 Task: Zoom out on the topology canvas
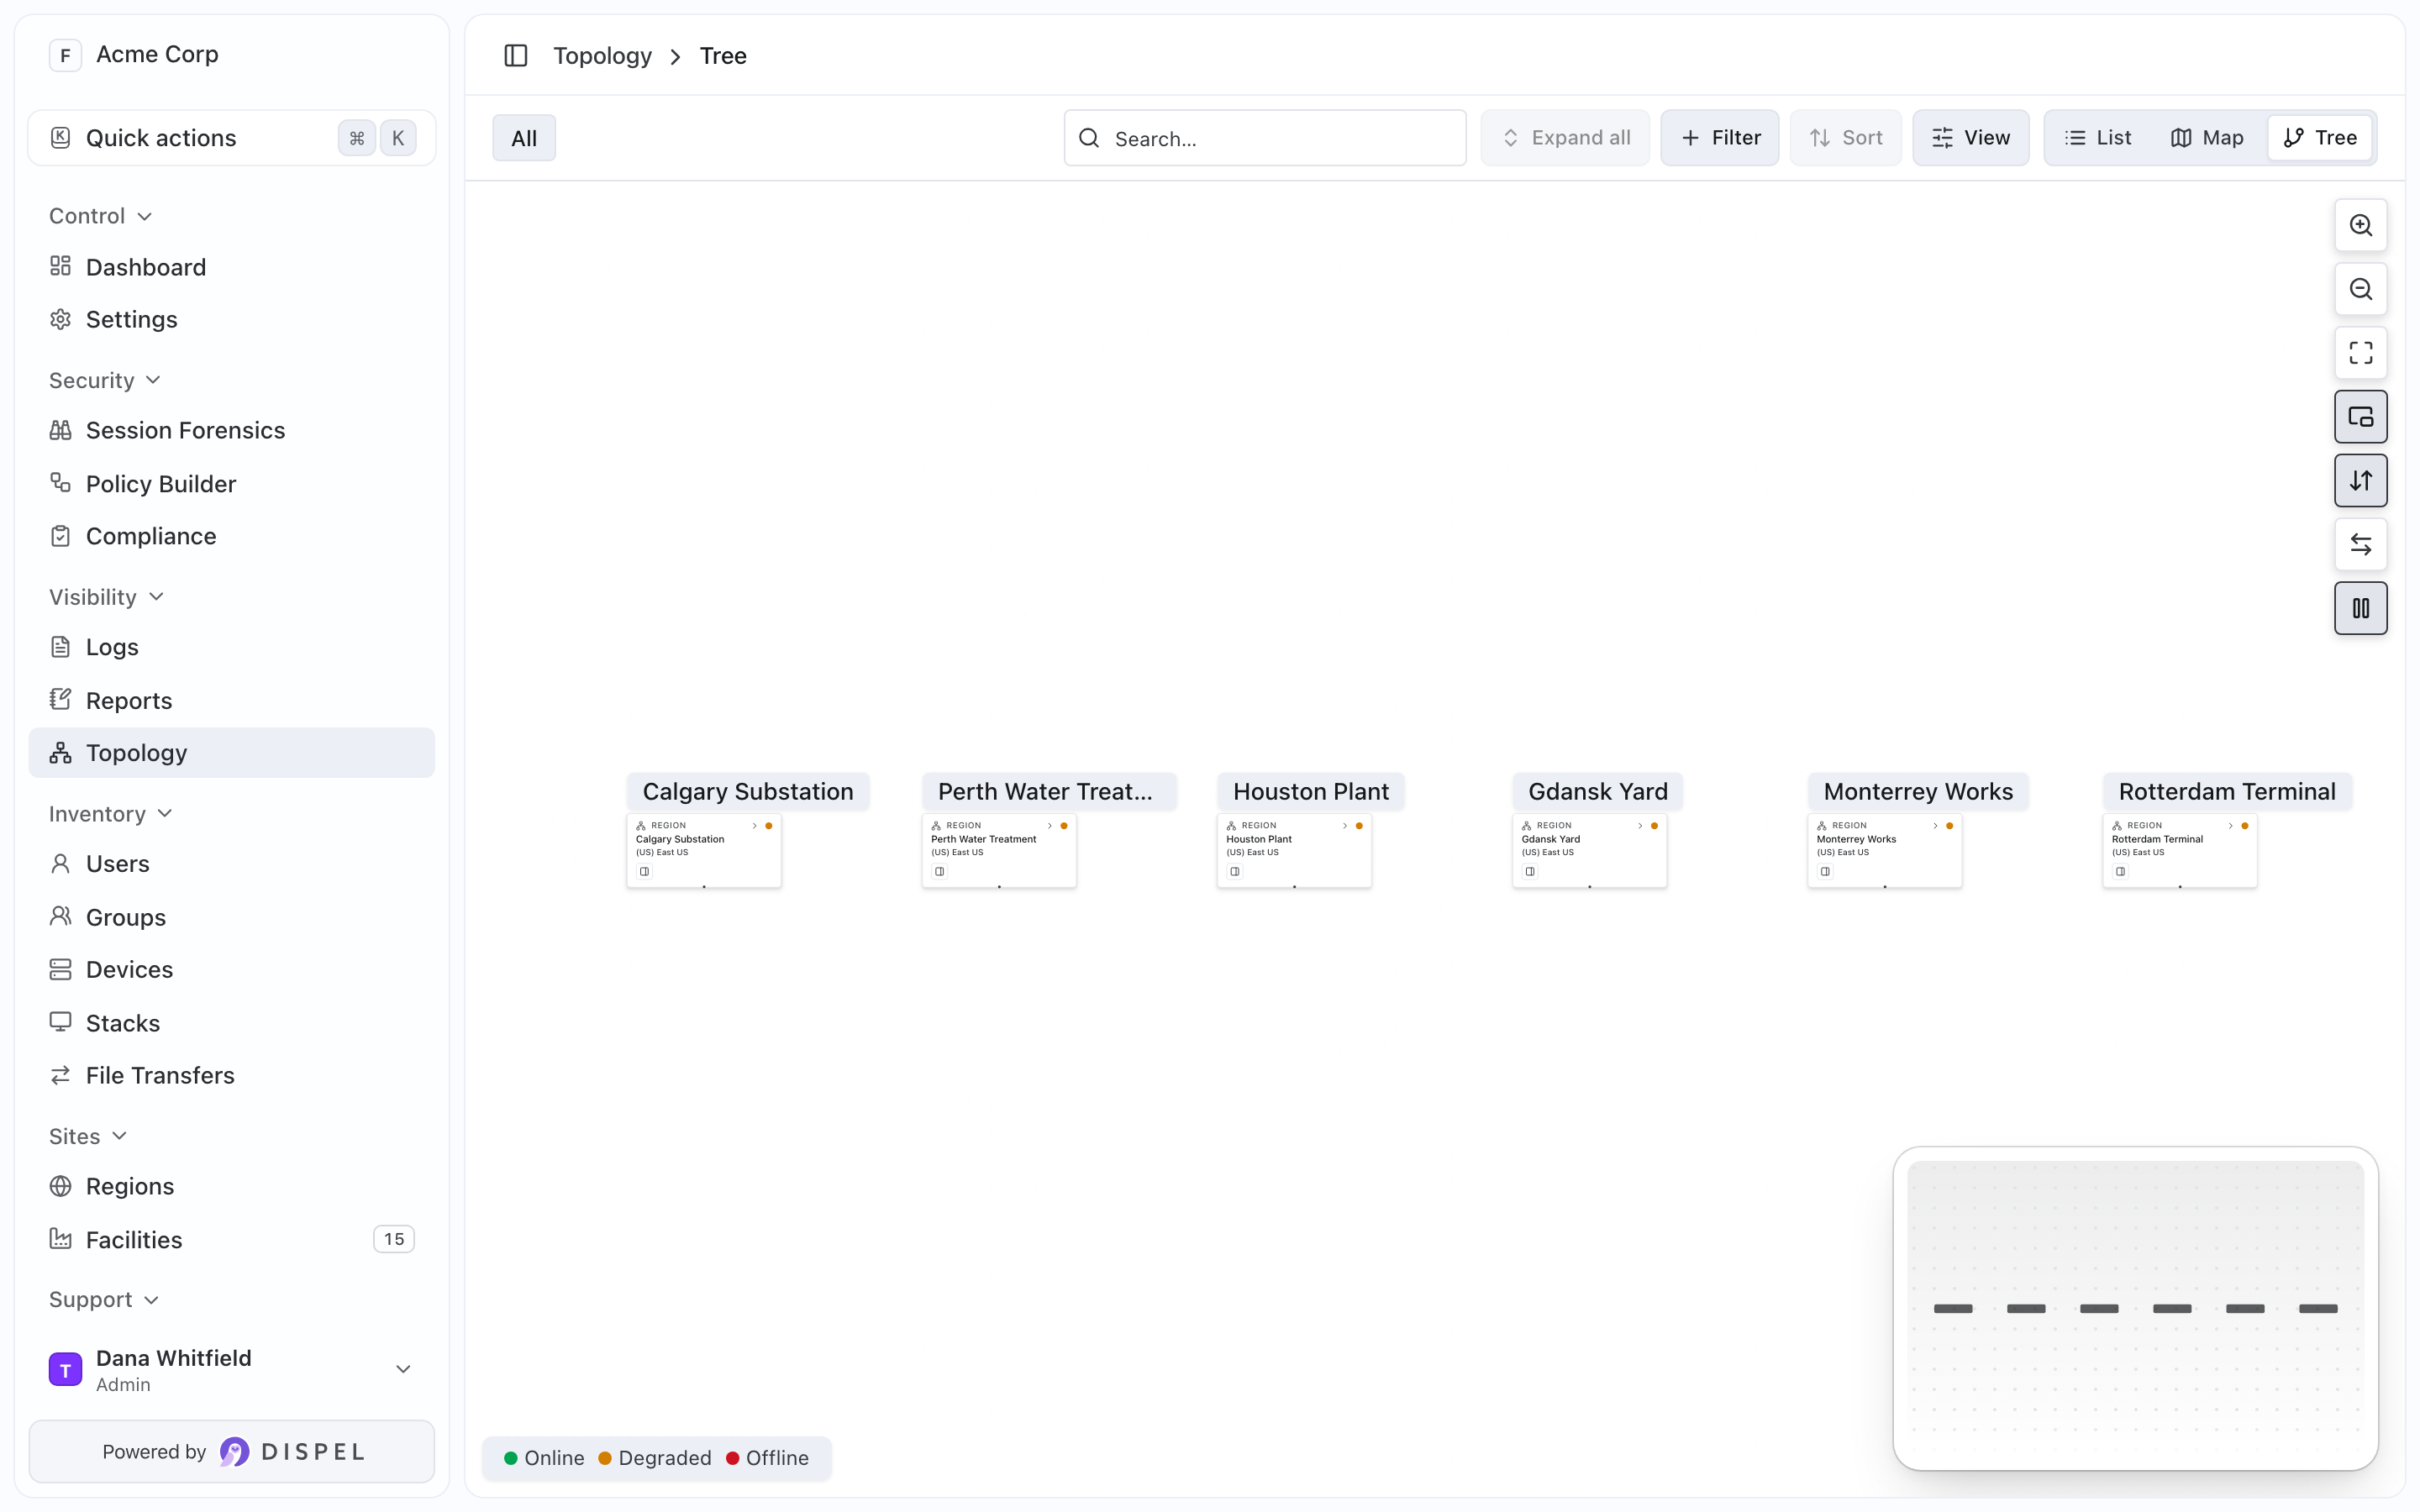(x=2360, y=289)
